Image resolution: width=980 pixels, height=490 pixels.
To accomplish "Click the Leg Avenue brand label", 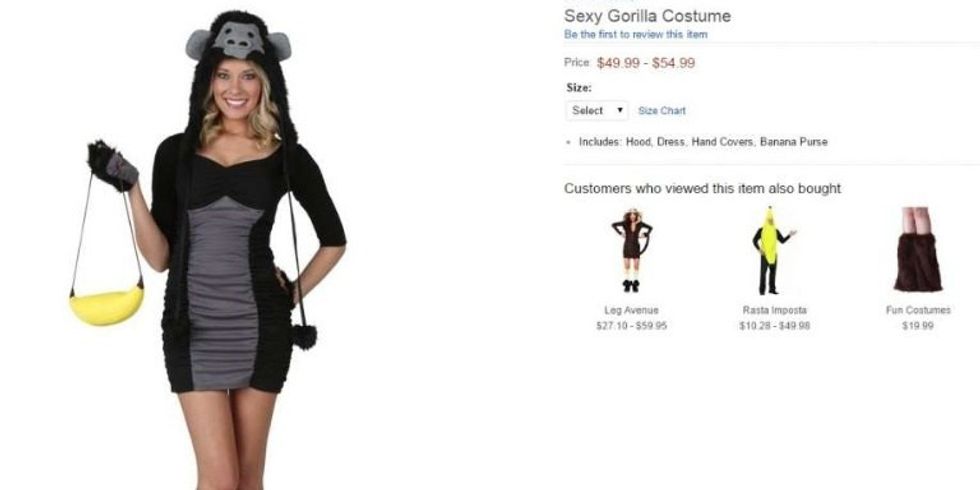I will (631, 310).
